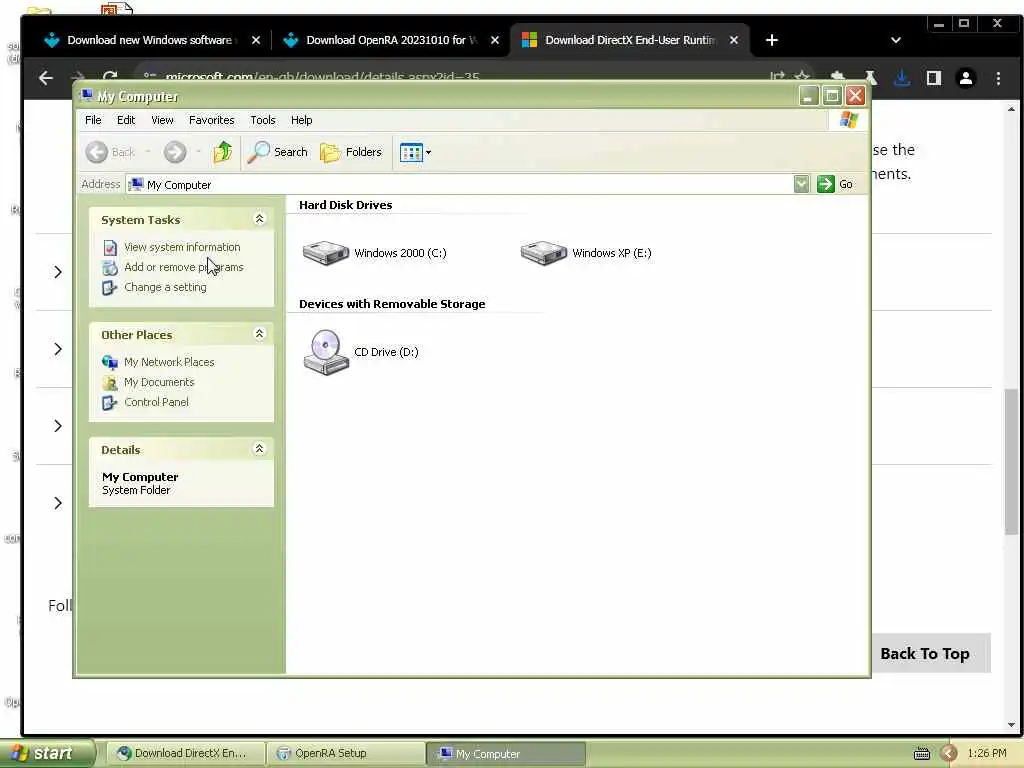Screen dimensions: 1024x768
Task: Open My Network Places link
Action: coord(169,362)
